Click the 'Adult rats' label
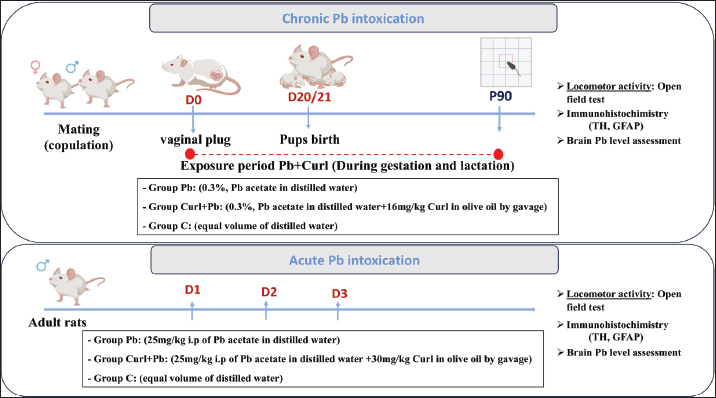The height and width of the screenshot is (398, 716). pyautogui.click(x=58, y=322)
